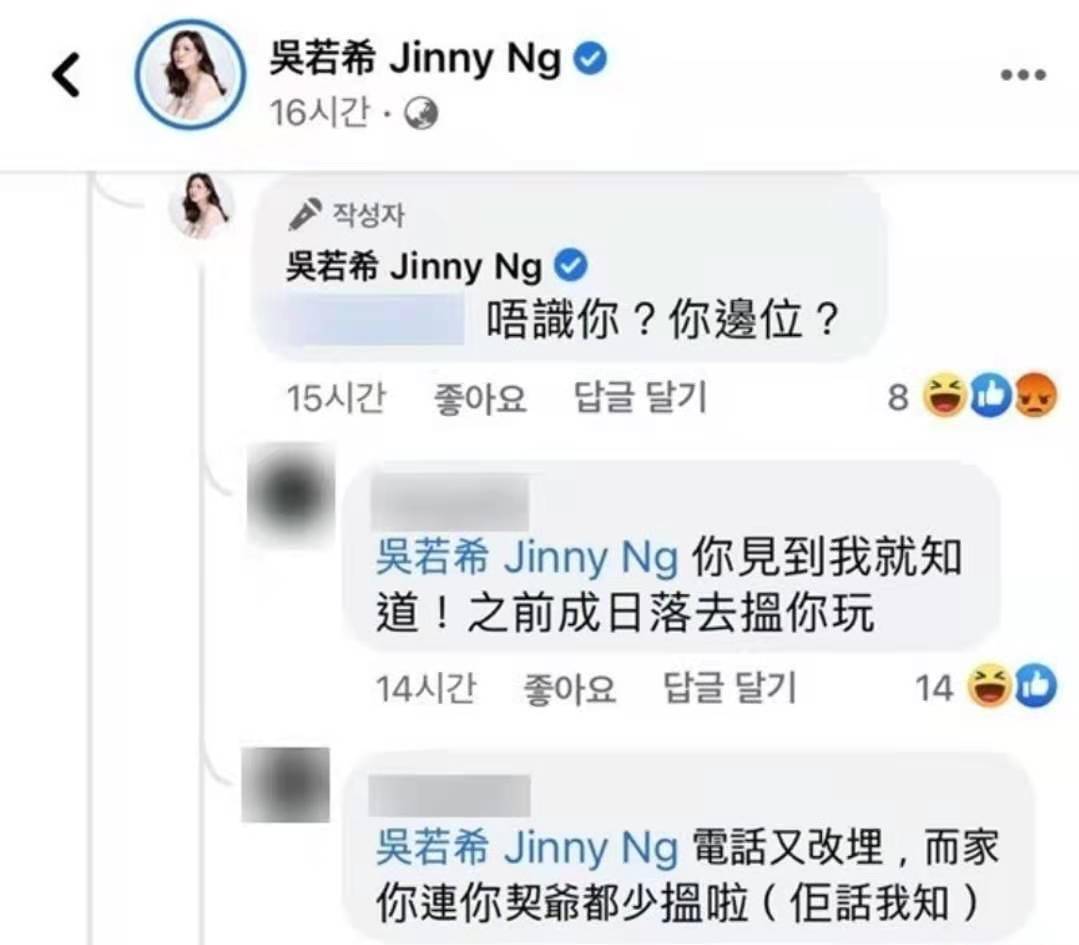Tap the verified badge in post header
1079x945 pixels.
click(590, 59)
